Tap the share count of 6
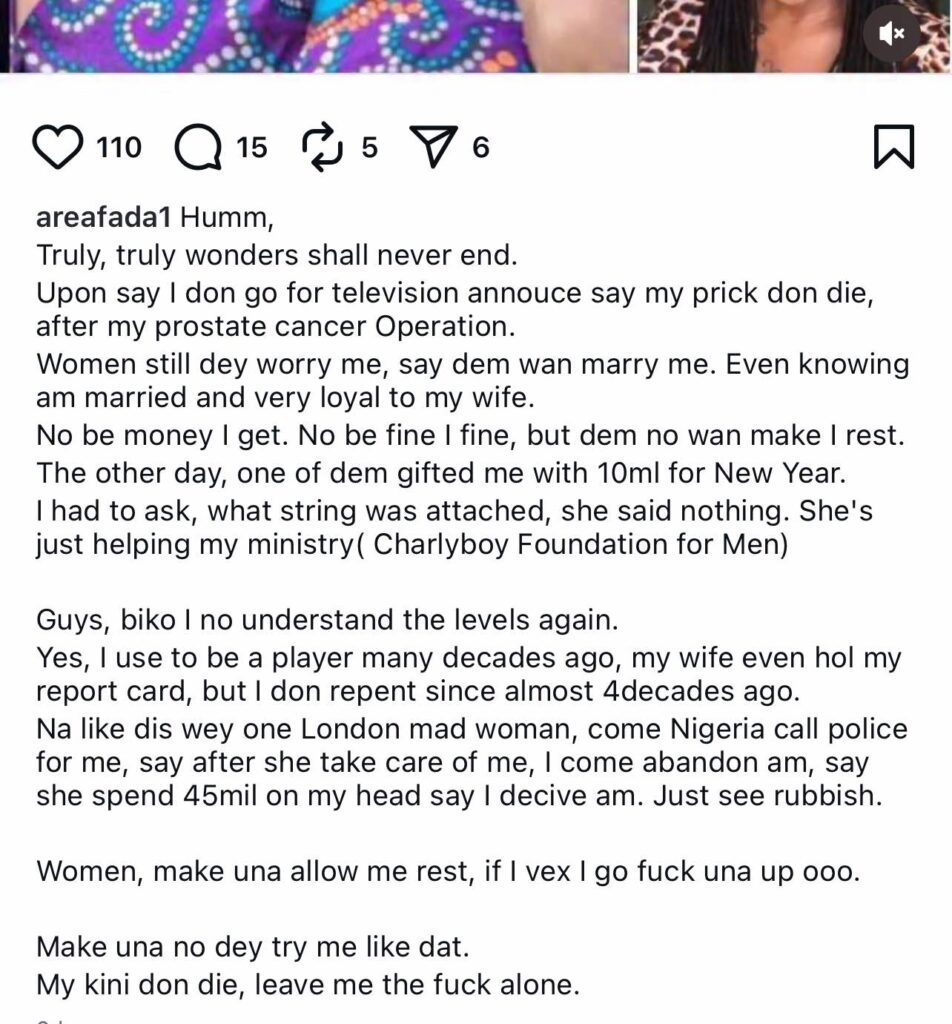The image size is (952, 1024). pyautogui.click(x=481, y=149)
